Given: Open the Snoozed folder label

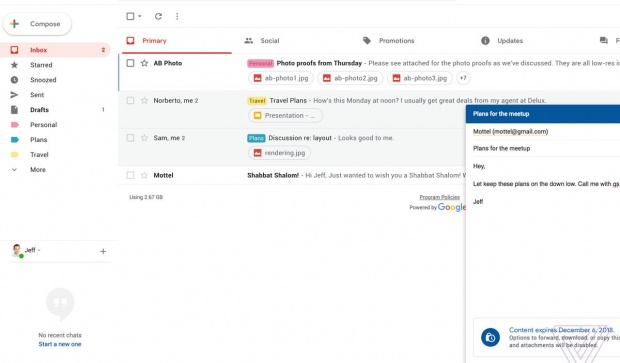Looking at the screenshot, I should [x=43, y=80].
